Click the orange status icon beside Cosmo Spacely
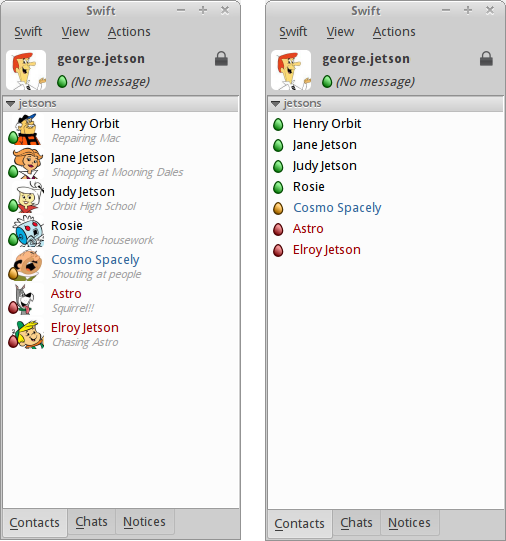506x541 pixels. [278, 208]
